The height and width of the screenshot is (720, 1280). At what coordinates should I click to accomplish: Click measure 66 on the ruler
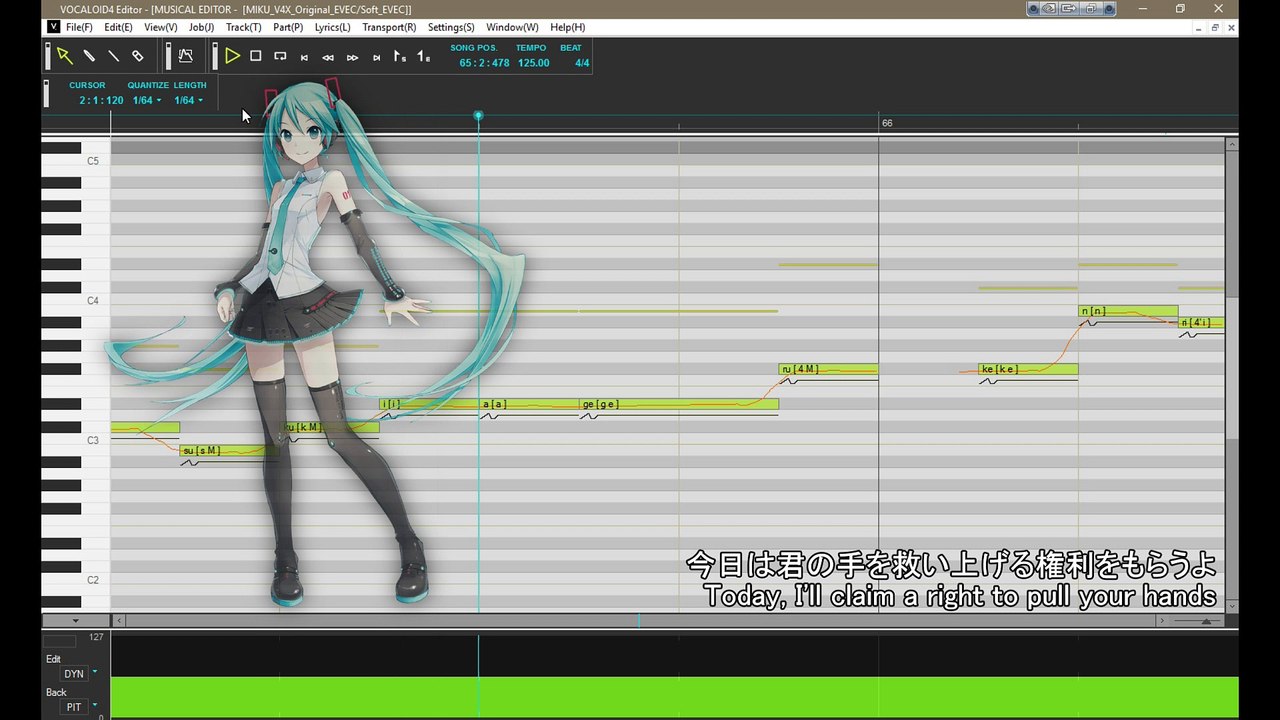pyautogui.click(x=887, y=123)
